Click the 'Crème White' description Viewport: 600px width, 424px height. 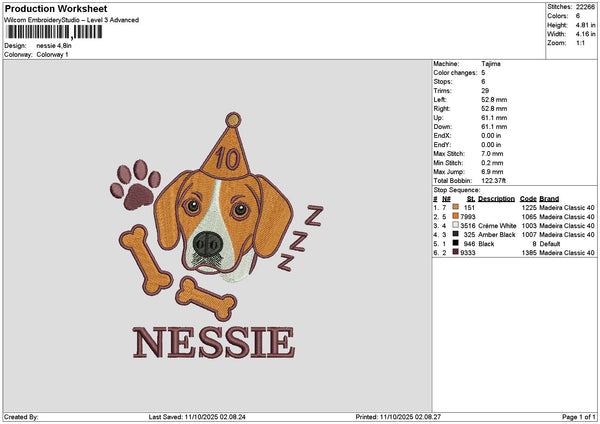(x=497, y=225)
